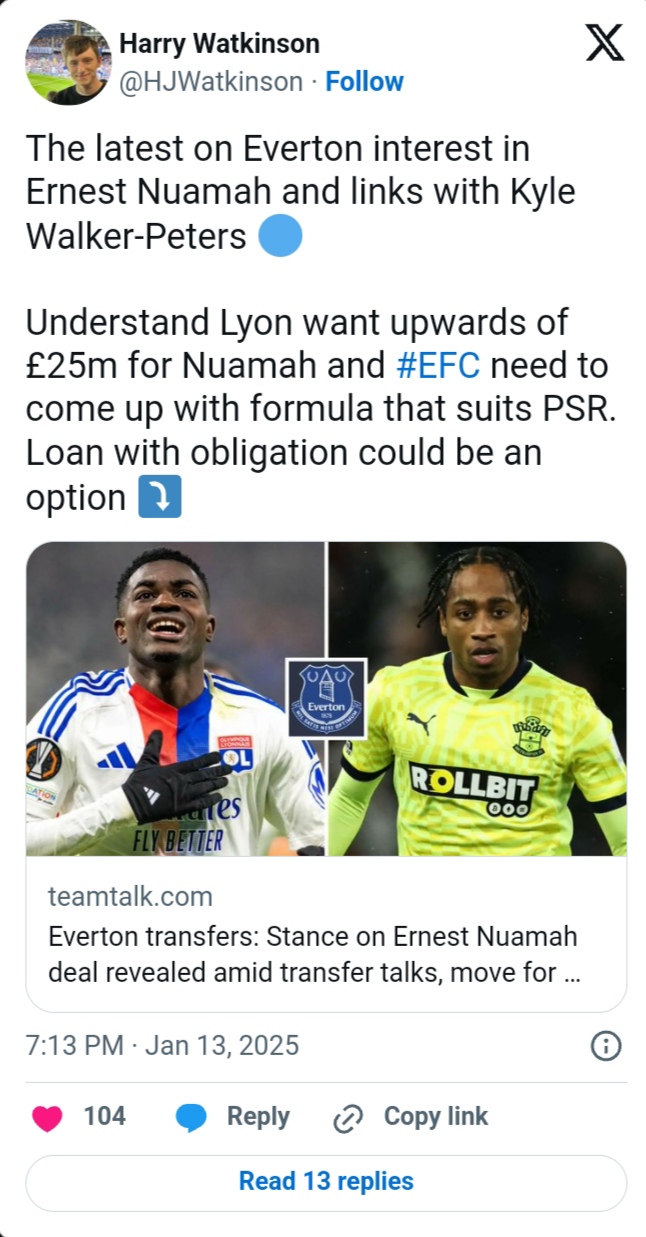Open the @HJWatkinson handle
This screenshot has height=1237, width=646.
(x=211, y=81)
